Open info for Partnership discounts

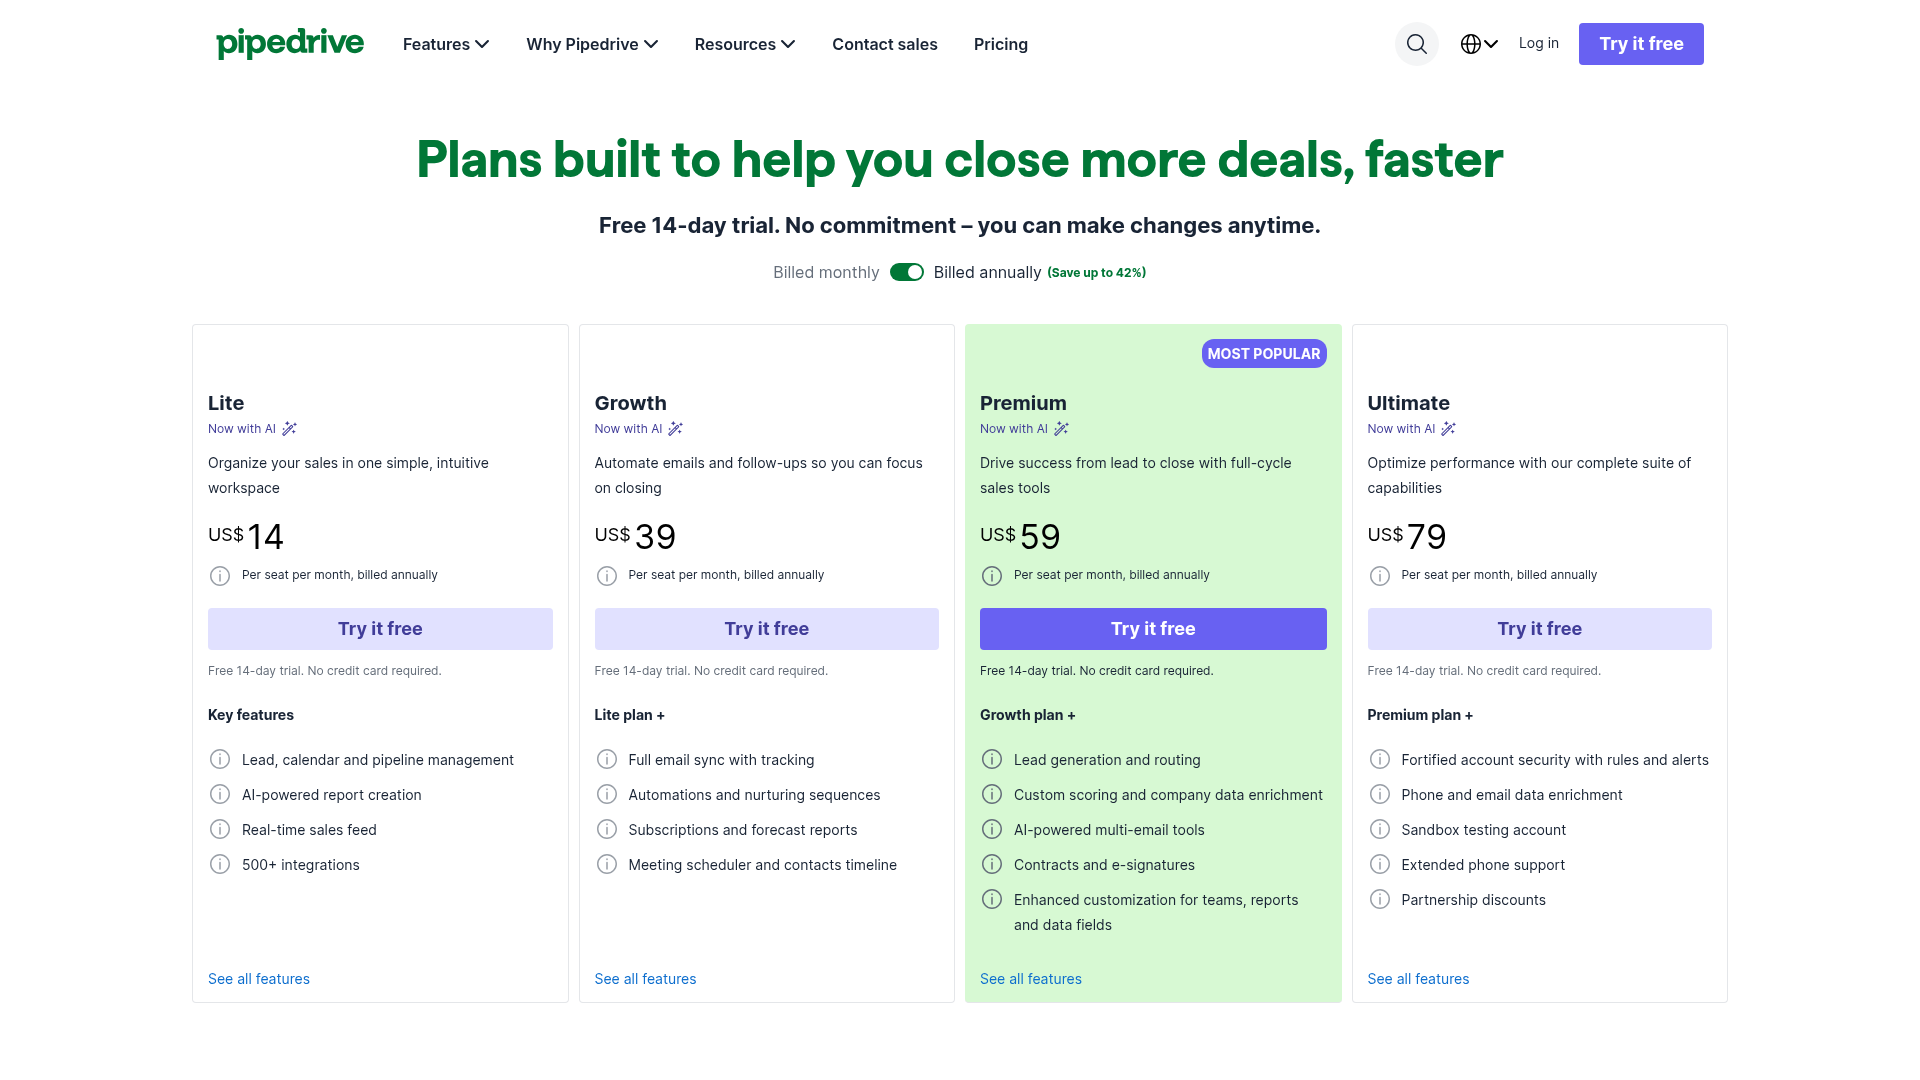coord(1380,899)
